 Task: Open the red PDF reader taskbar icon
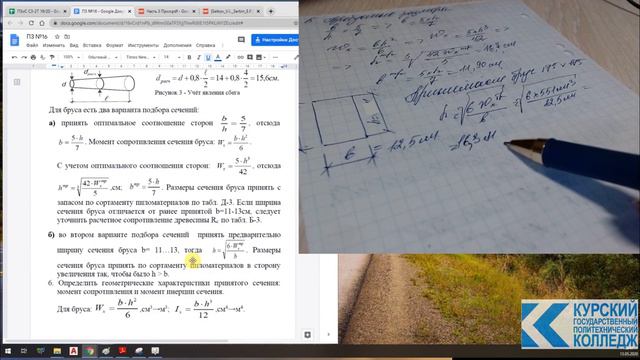coord(122,351)
